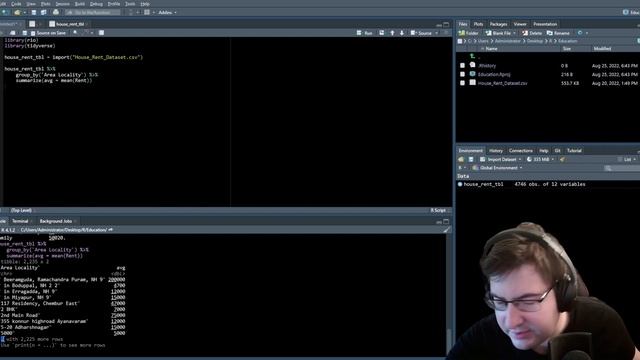Switch to the Viewer tab

pos(520,24)
